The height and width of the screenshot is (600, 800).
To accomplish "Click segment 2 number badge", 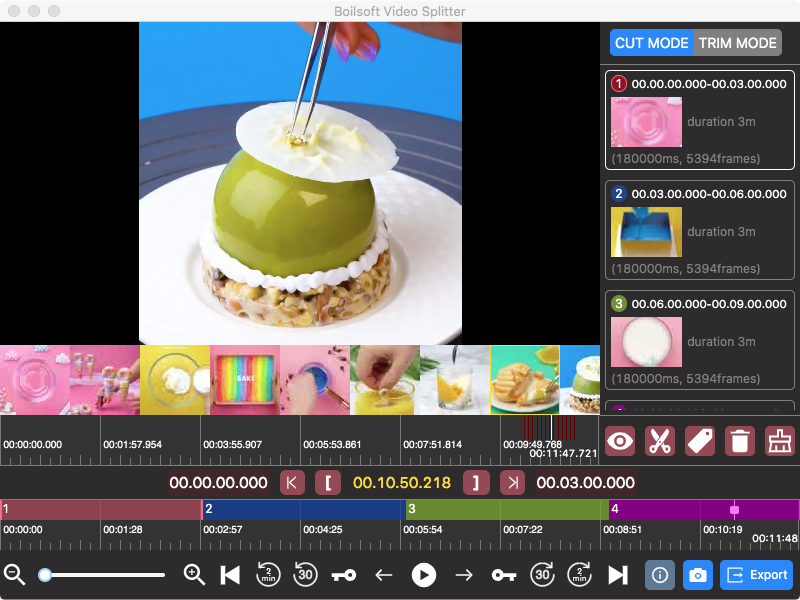I will pyautogui.click(x=619, y=194).
